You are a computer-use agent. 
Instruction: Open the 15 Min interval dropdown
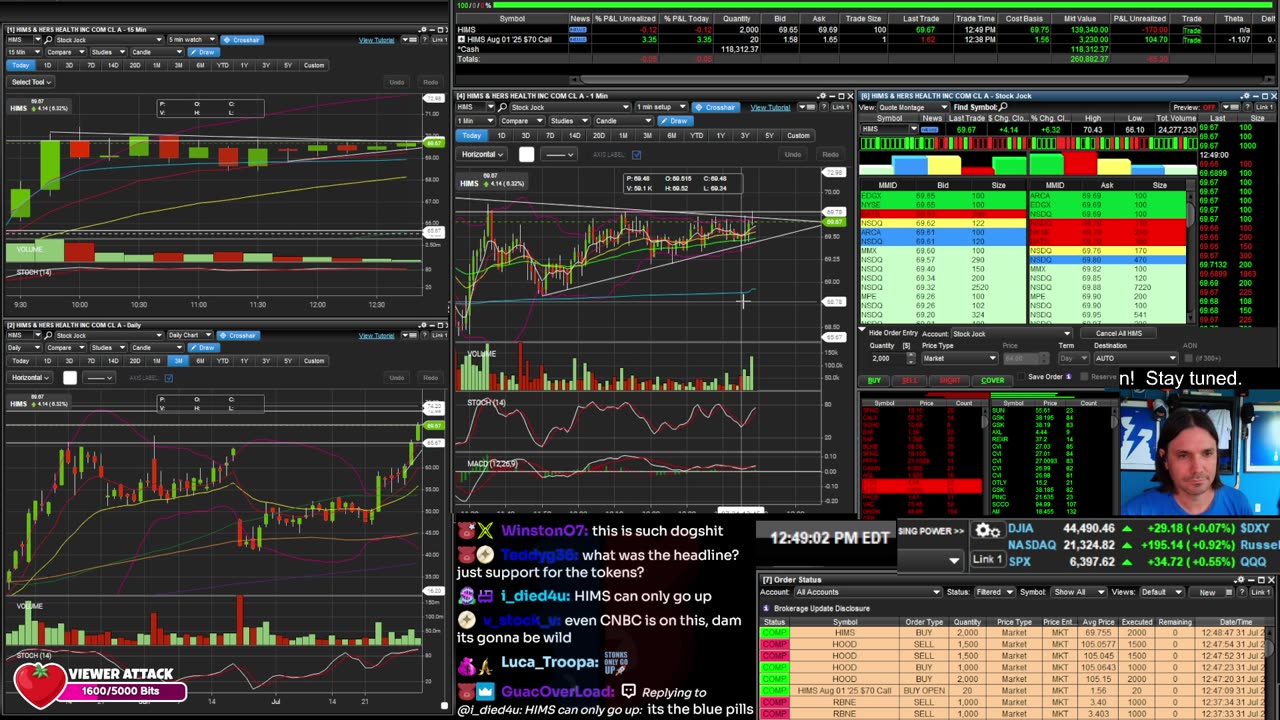click(24, 52)
